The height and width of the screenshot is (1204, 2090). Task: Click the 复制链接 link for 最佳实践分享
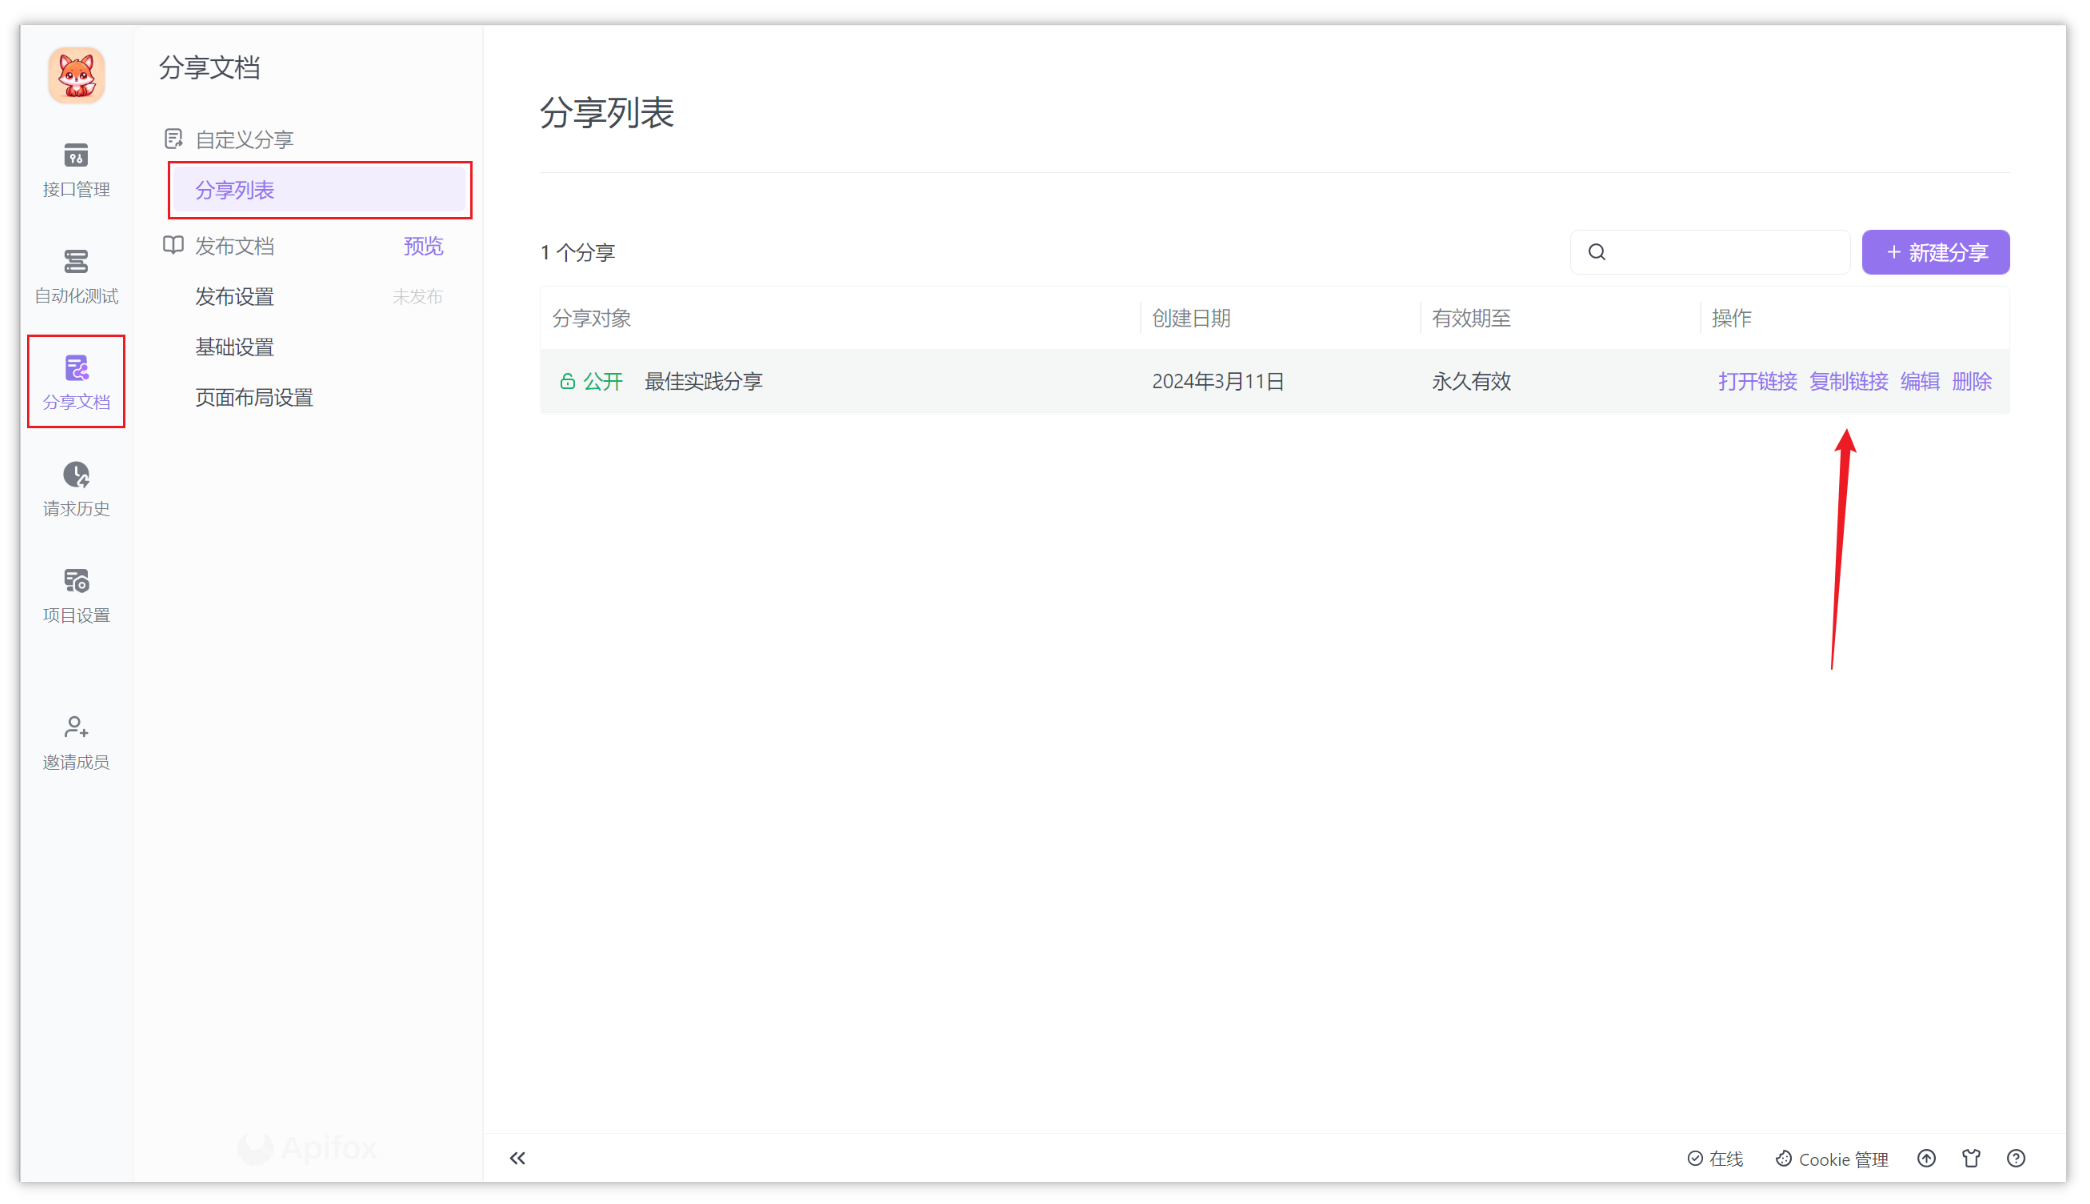[1847, 381]
